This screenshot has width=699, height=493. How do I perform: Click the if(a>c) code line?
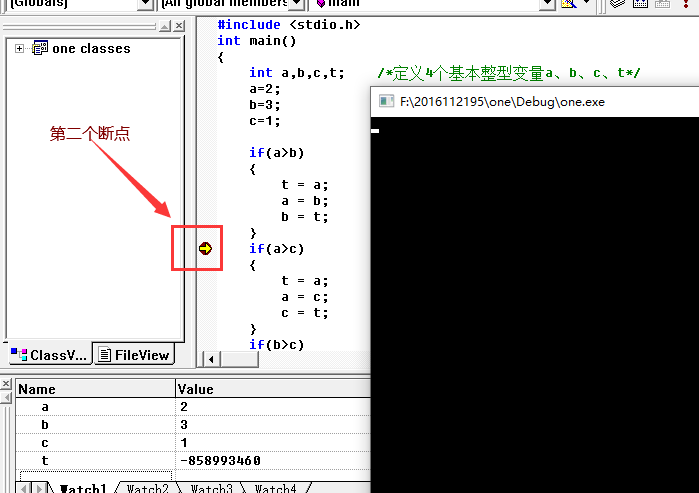[276, 249]
